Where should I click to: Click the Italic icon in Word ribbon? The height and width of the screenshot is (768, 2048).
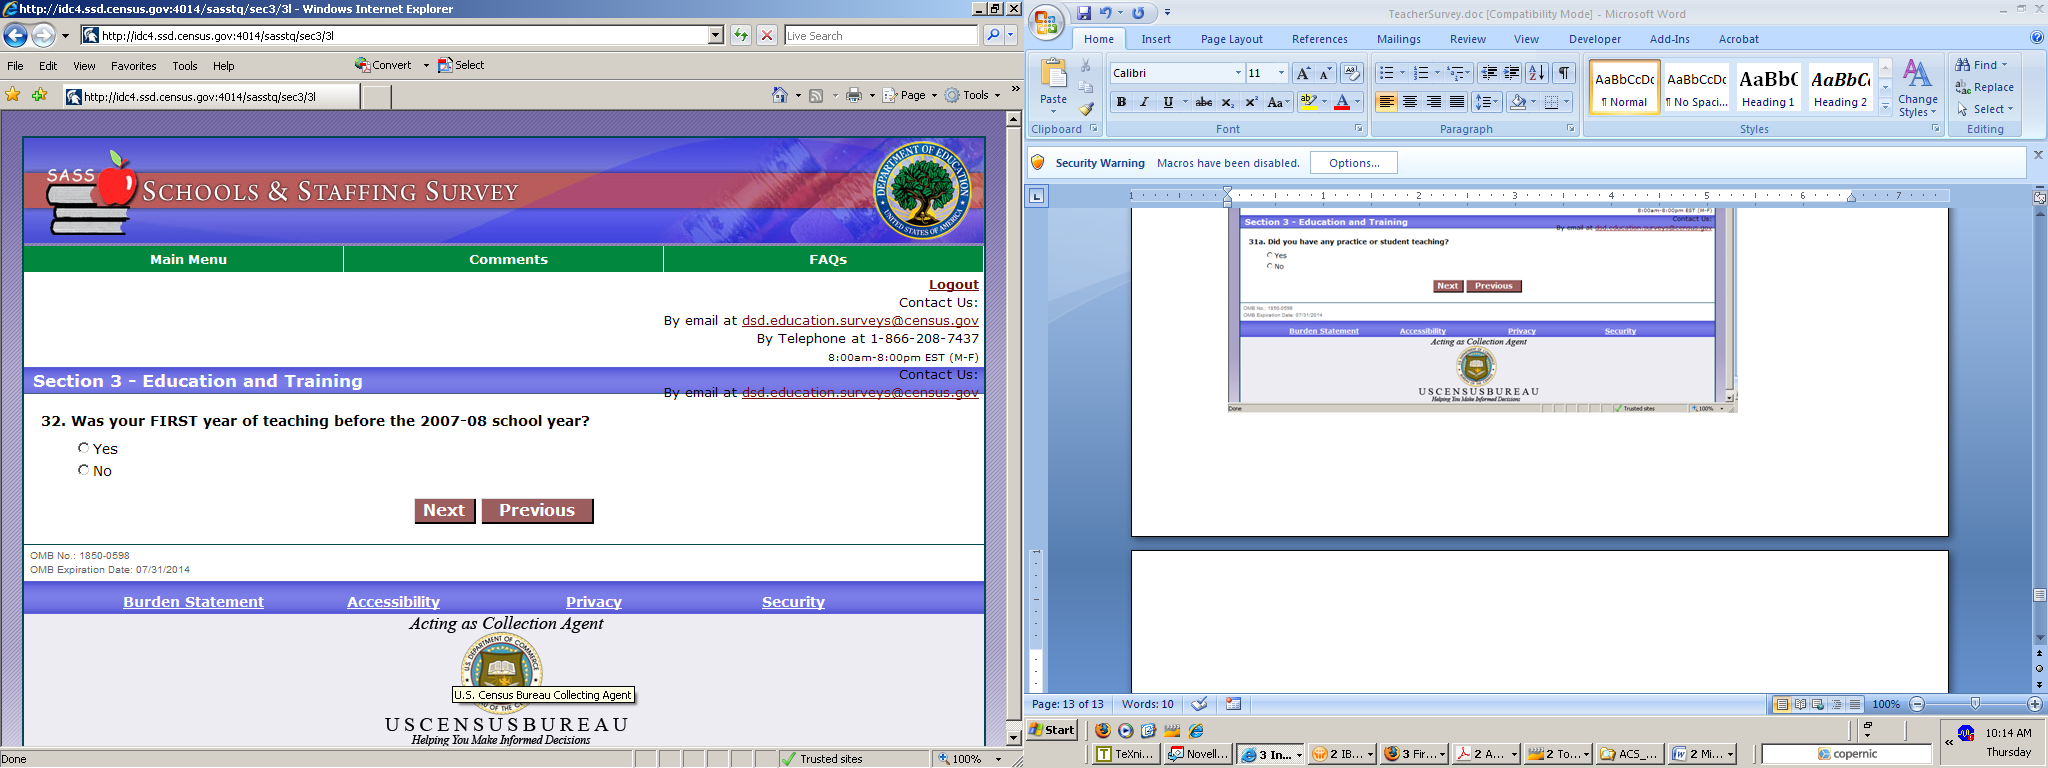coord(1144,102)
